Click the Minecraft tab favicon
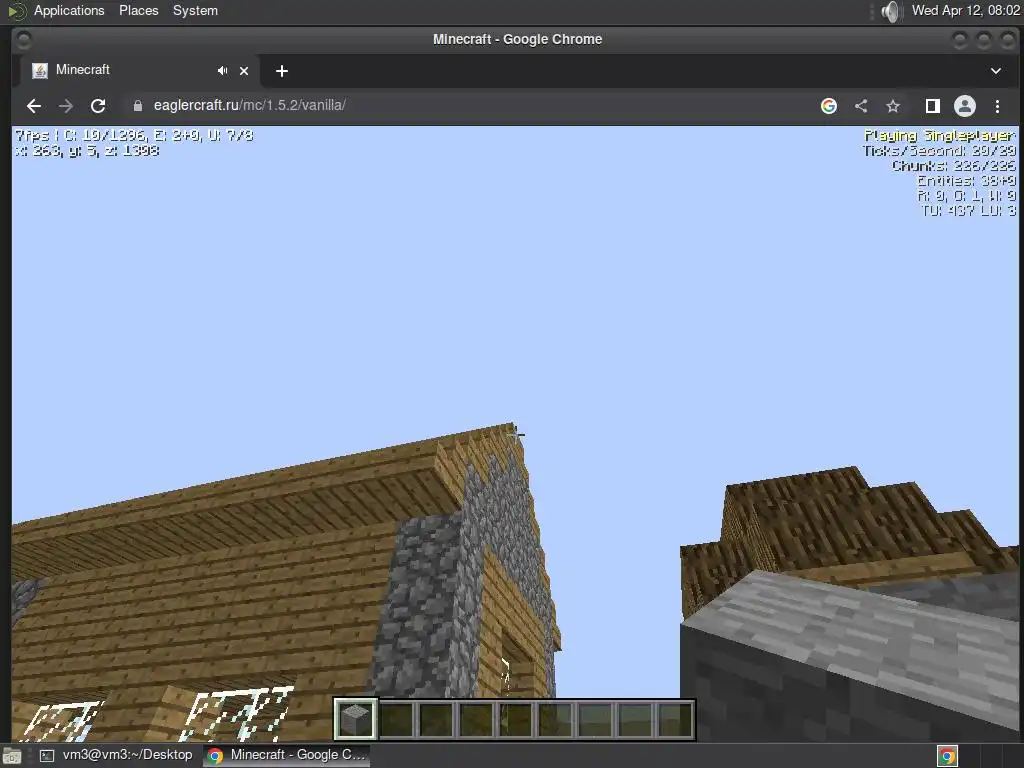Screen dimensions: 1024x768 pos(40,71)
